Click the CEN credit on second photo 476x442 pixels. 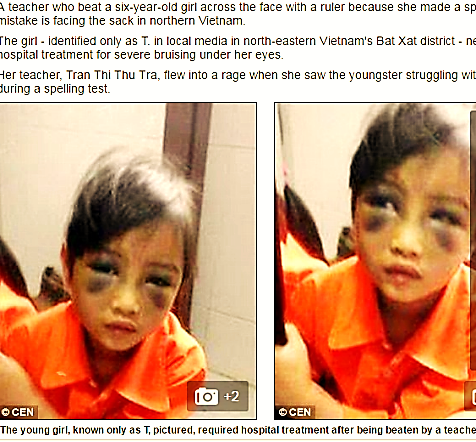[x=300, y=412]
